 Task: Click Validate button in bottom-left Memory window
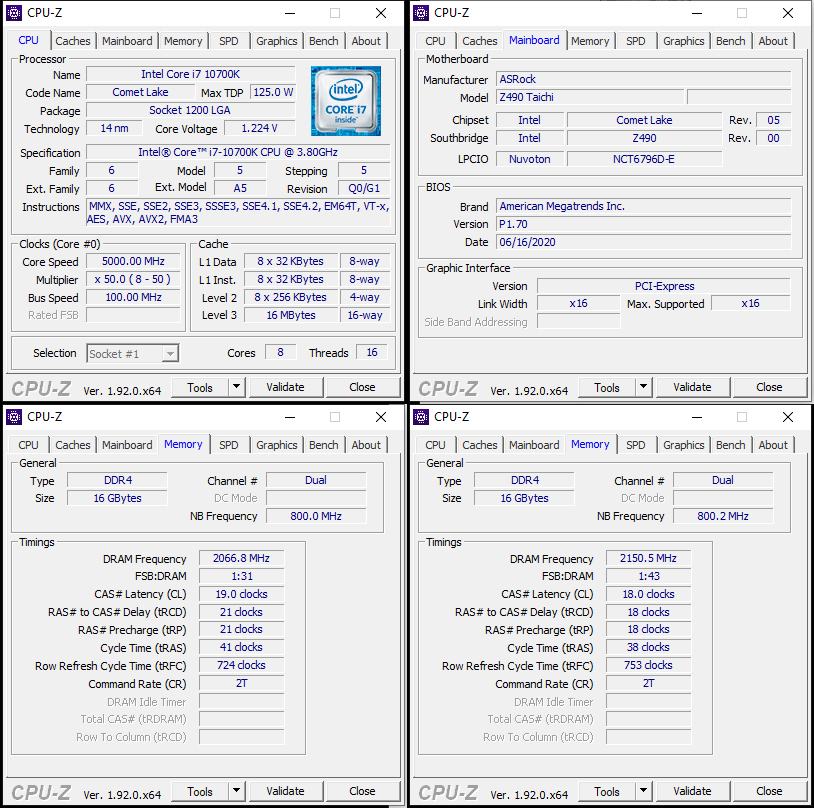pos(286,791)
